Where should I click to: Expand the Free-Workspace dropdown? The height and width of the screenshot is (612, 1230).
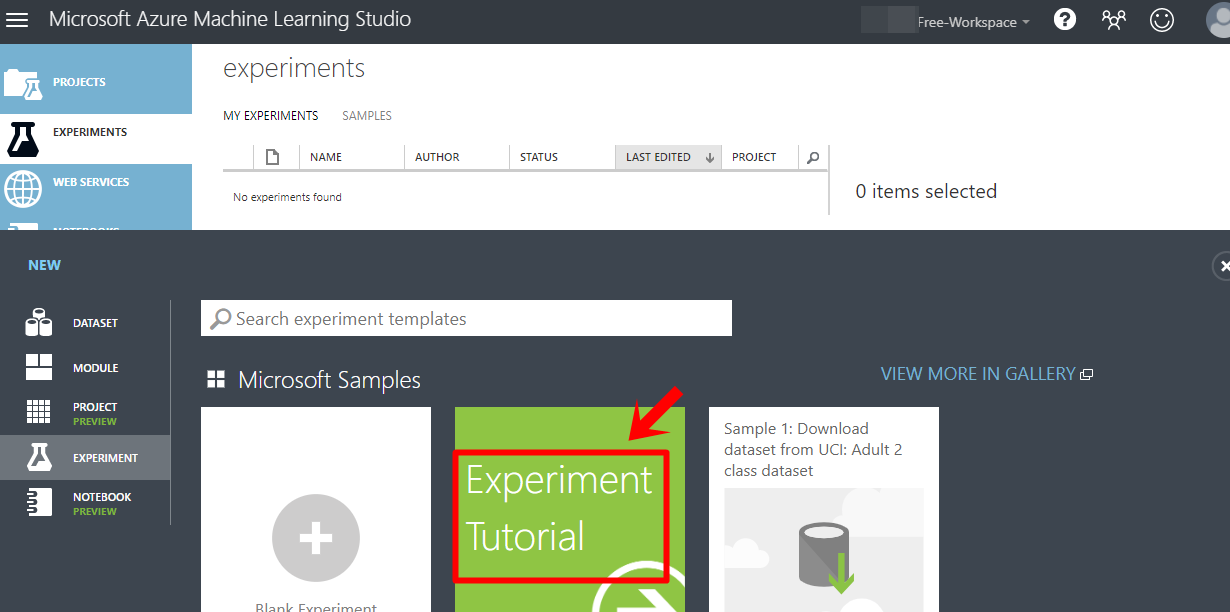click(x=973, y=22)
